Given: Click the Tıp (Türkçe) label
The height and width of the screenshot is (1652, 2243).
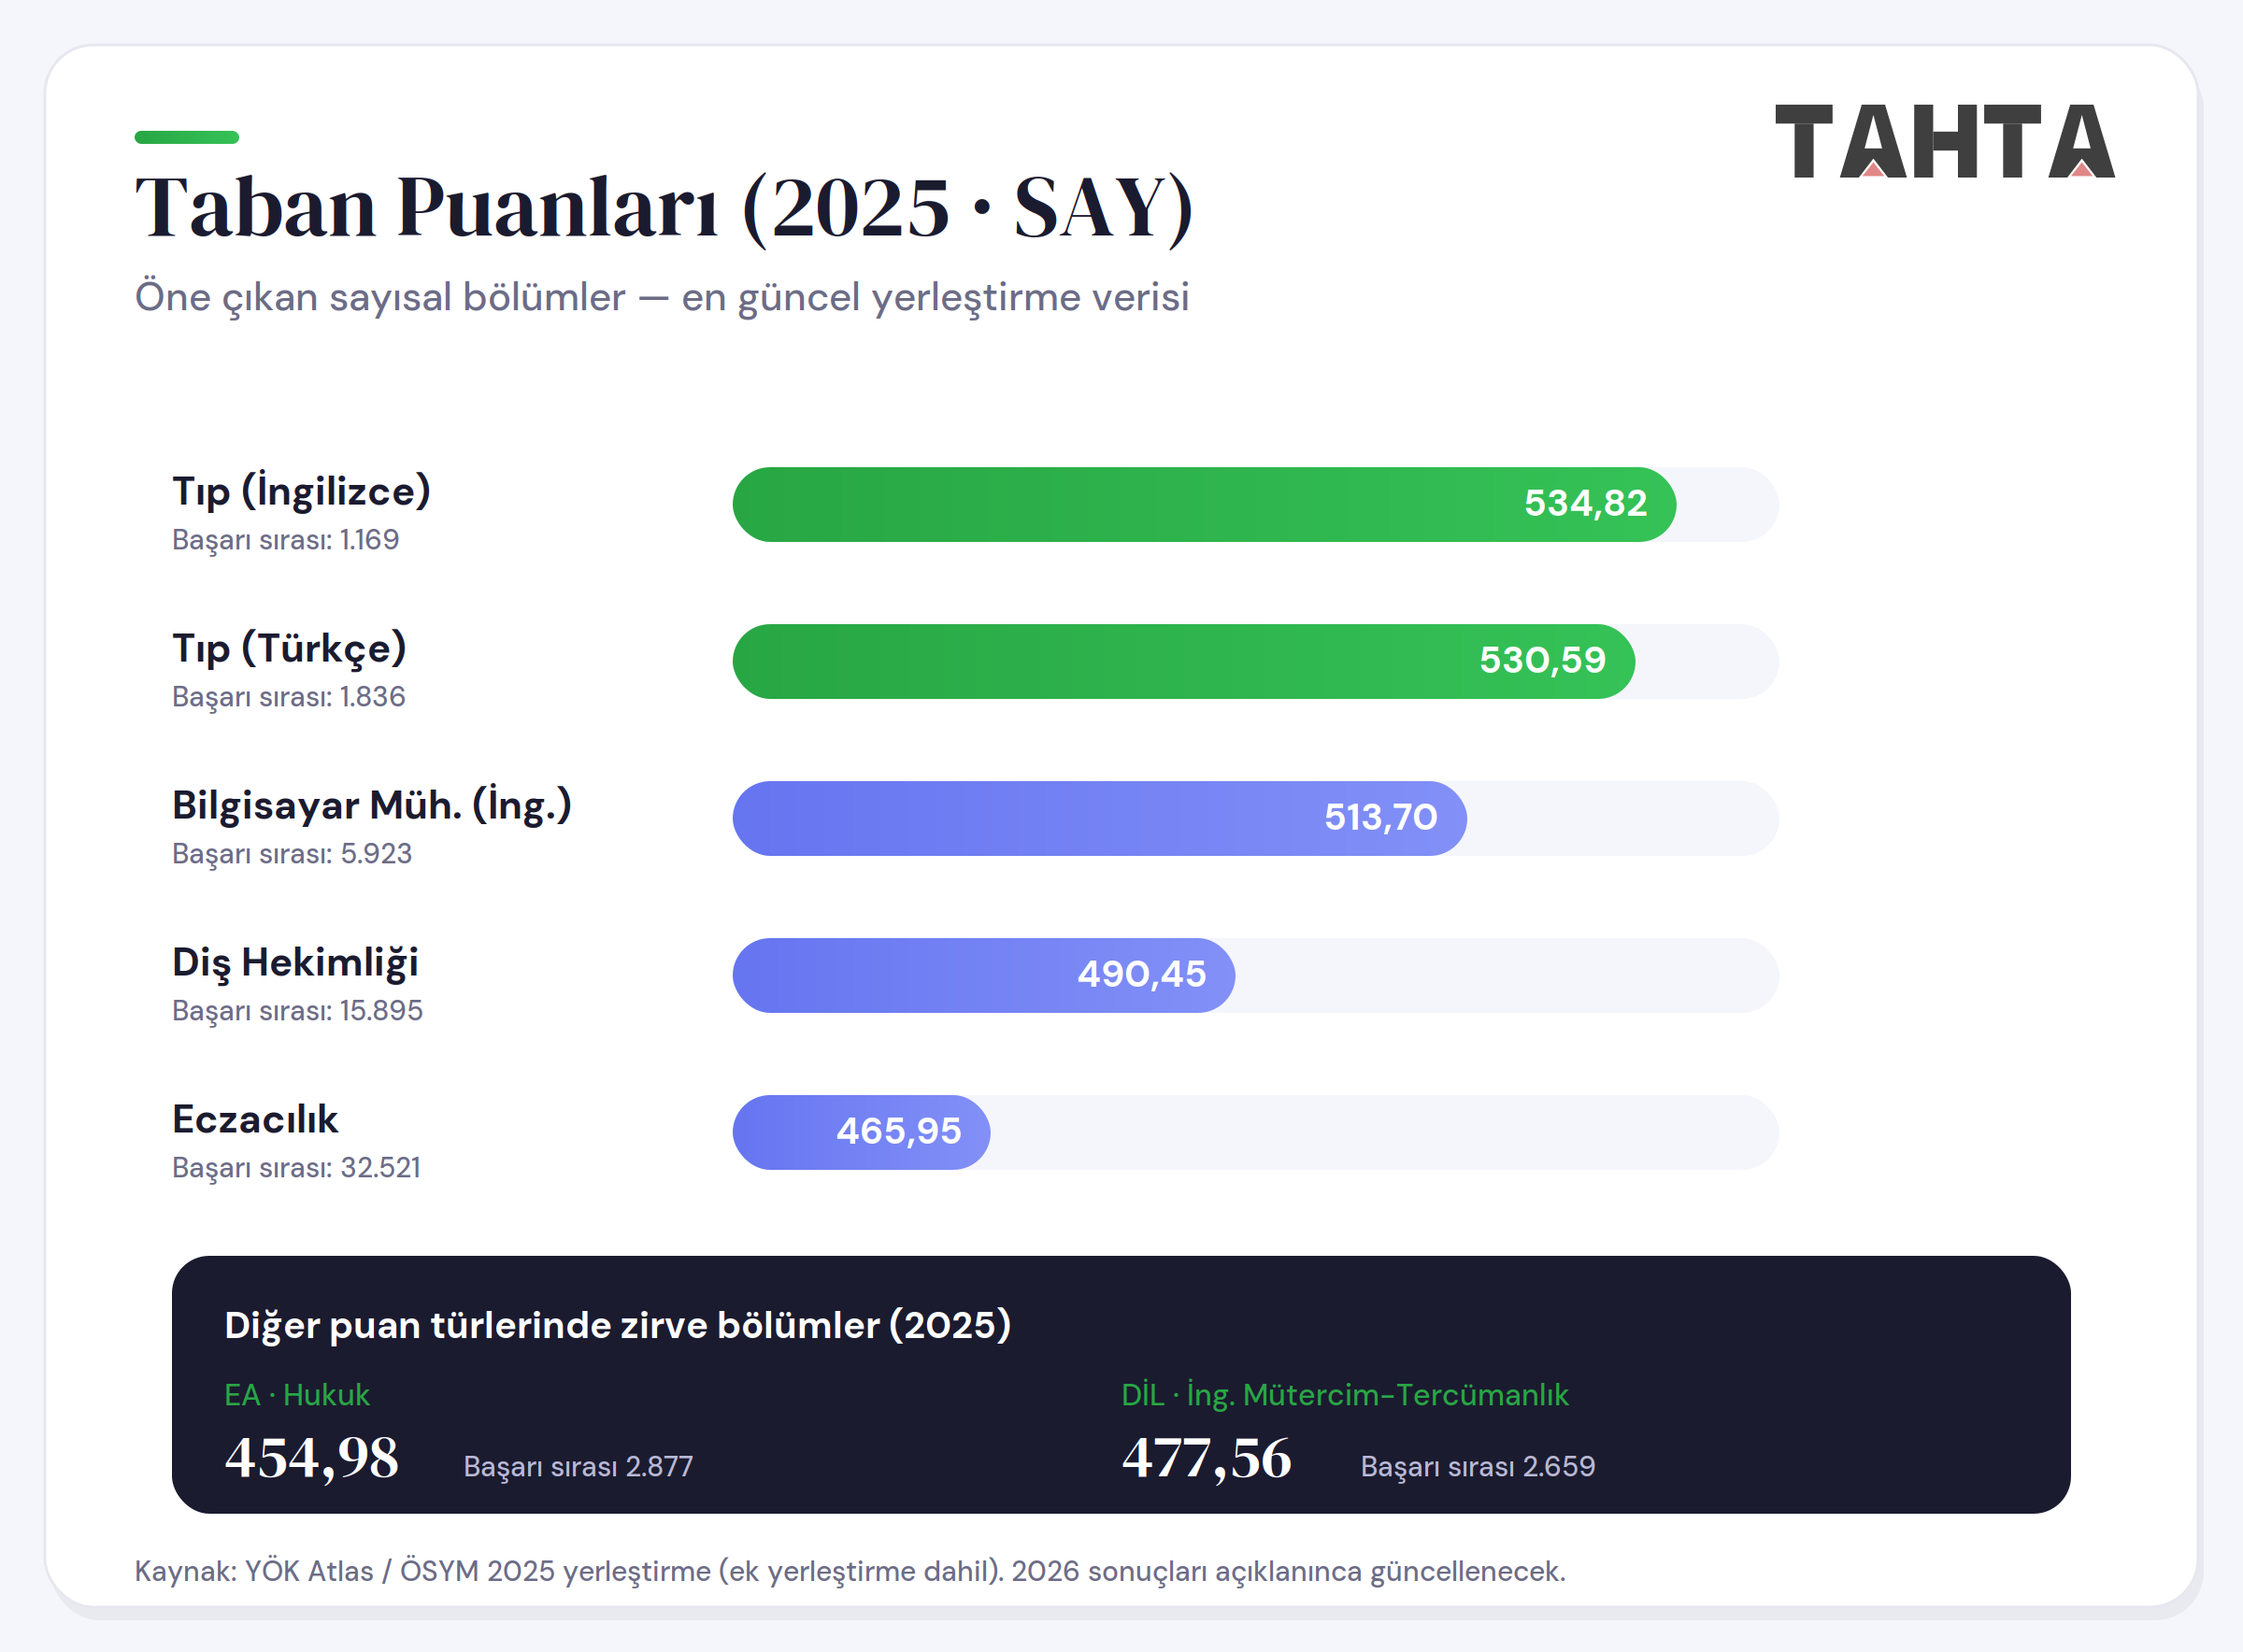Looking at the screenshot, I should (x=289, y=648).
